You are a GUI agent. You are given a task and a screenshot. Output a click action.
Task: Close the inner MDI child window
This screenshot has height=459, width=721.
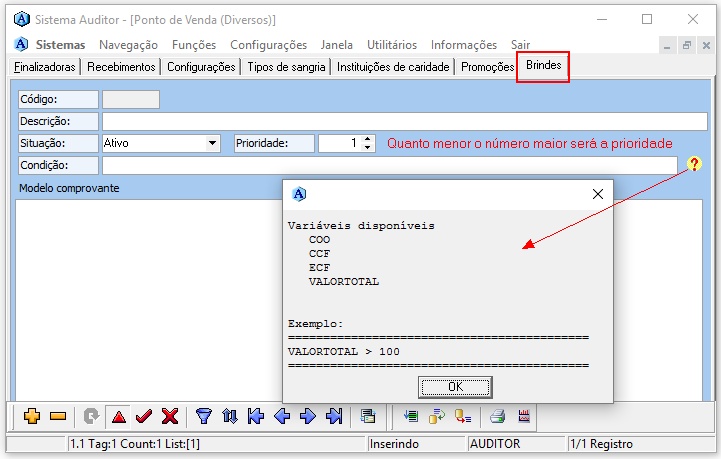coord(706,45)
